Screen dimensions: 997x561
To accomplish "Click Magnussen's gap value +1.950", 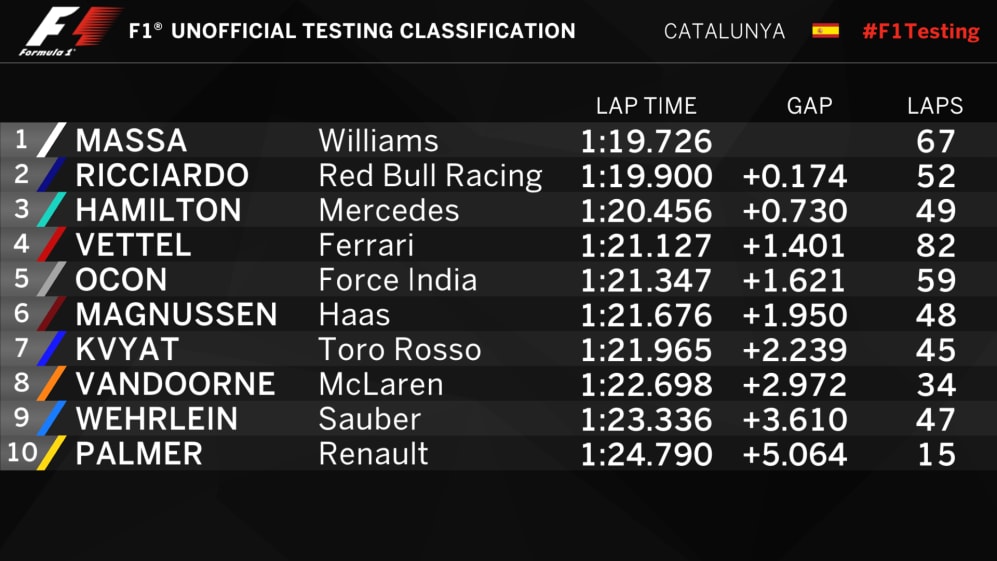I will (794, 315).
